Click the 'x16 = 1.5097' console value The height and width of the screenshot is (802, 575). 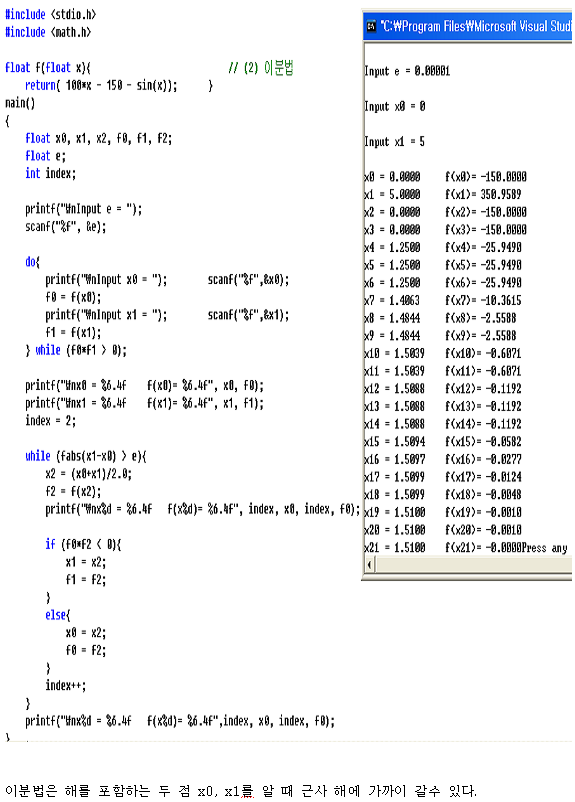pyautogui.click(x=394, y=460)
